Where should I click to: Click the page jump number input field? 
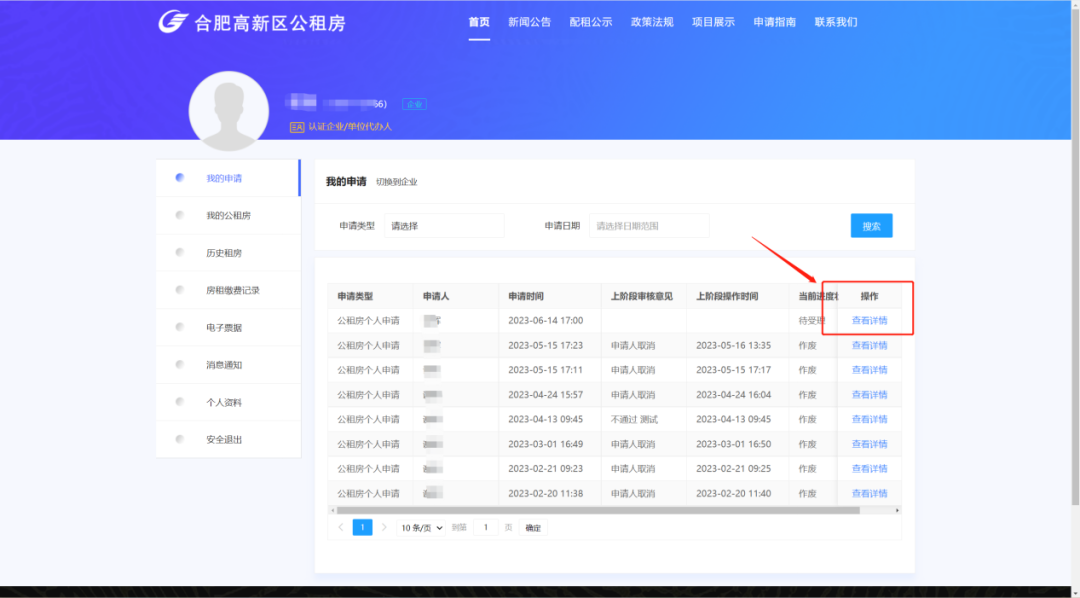[x=485, y=527]
